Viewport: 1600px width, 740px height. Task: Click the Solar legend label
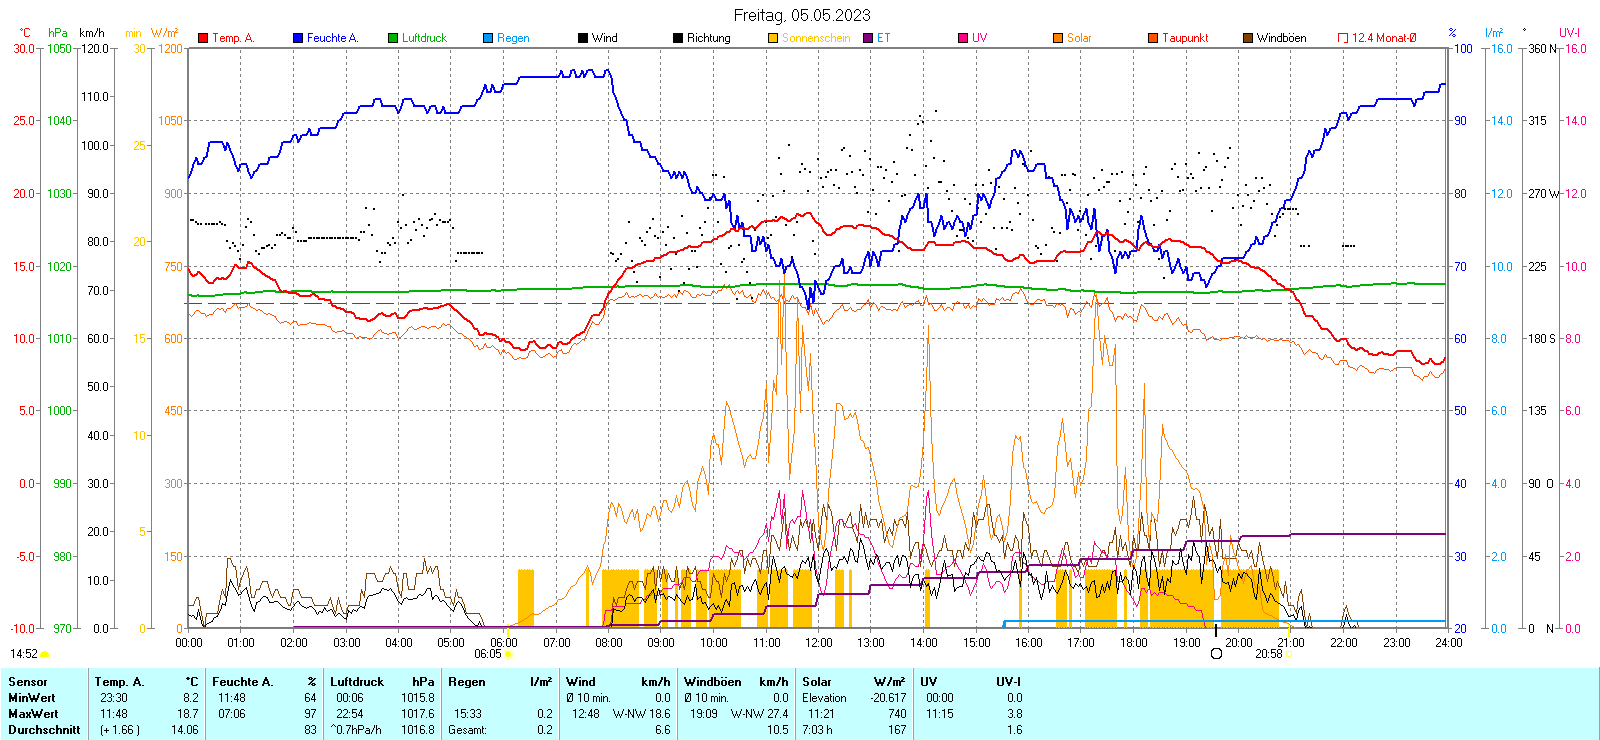pos(1079,38)
